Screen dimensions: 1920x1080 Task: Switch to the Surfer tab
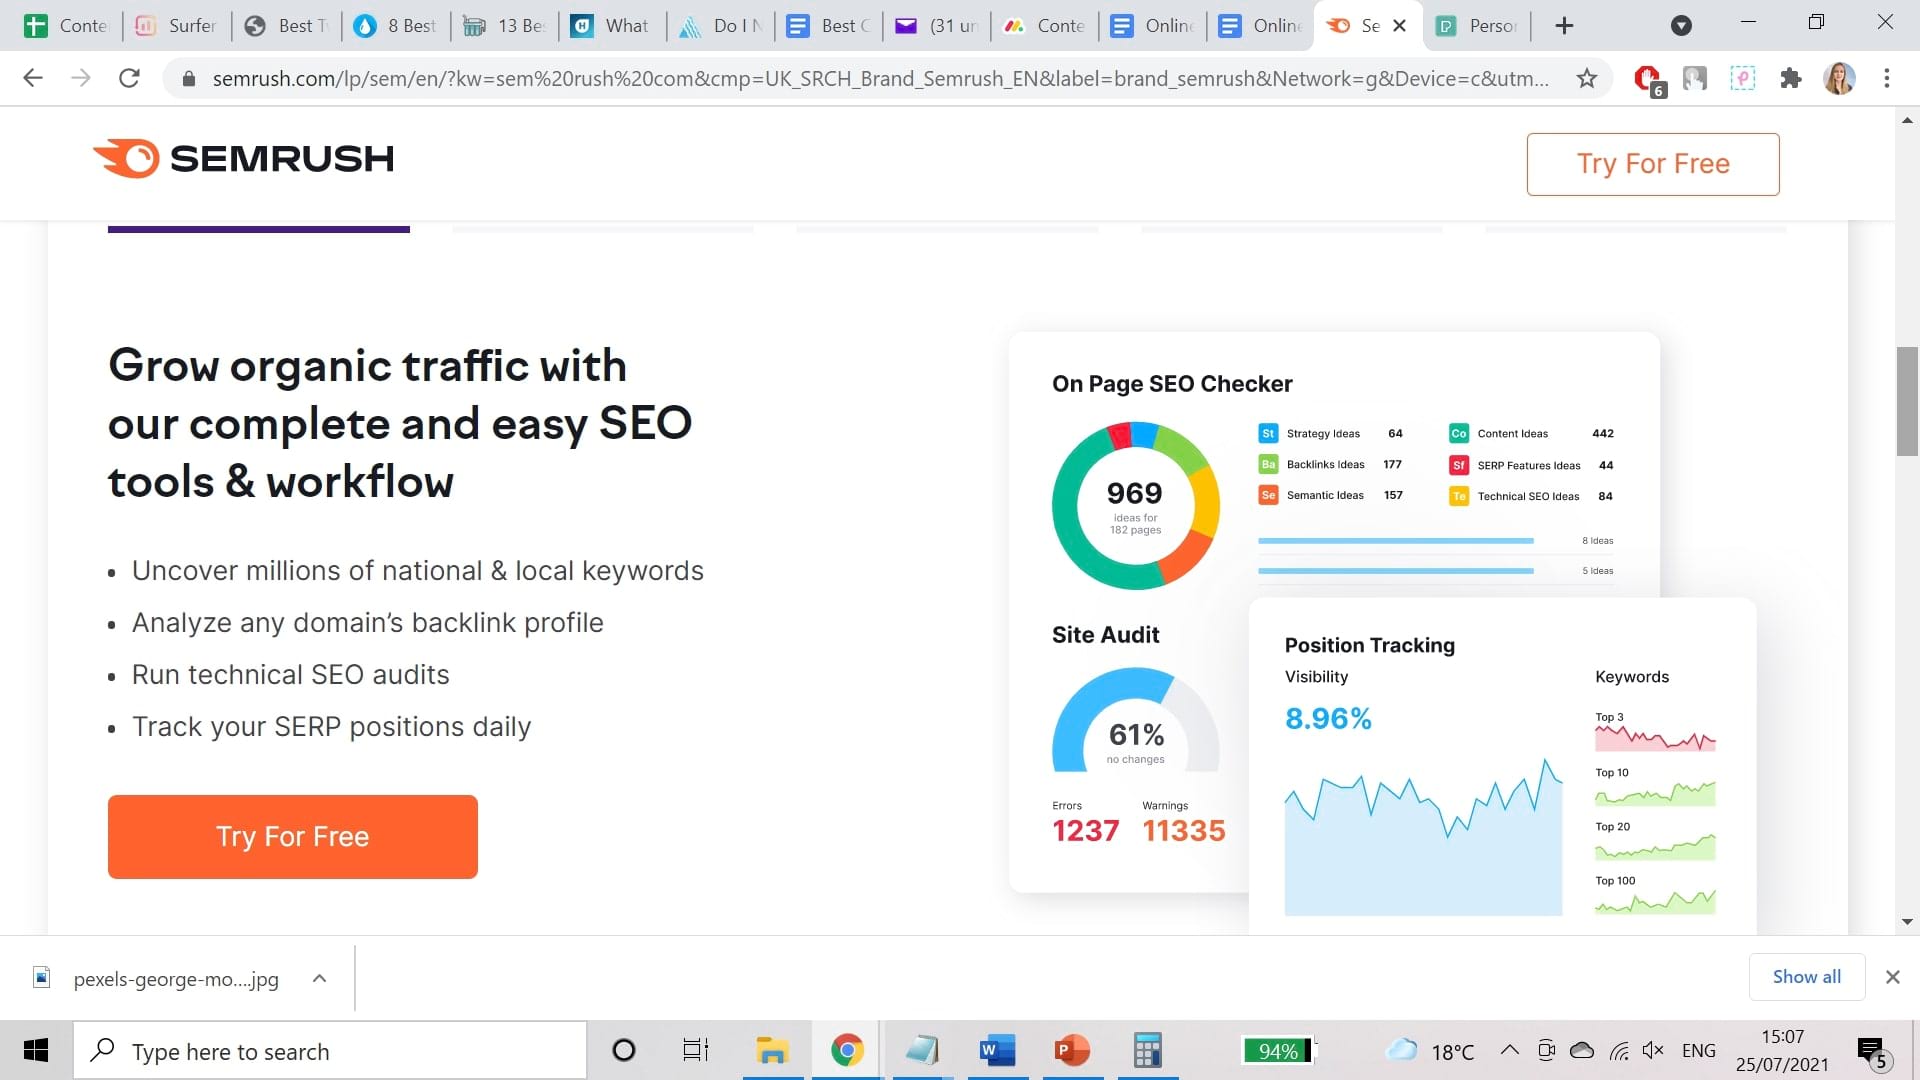(177, 26)
